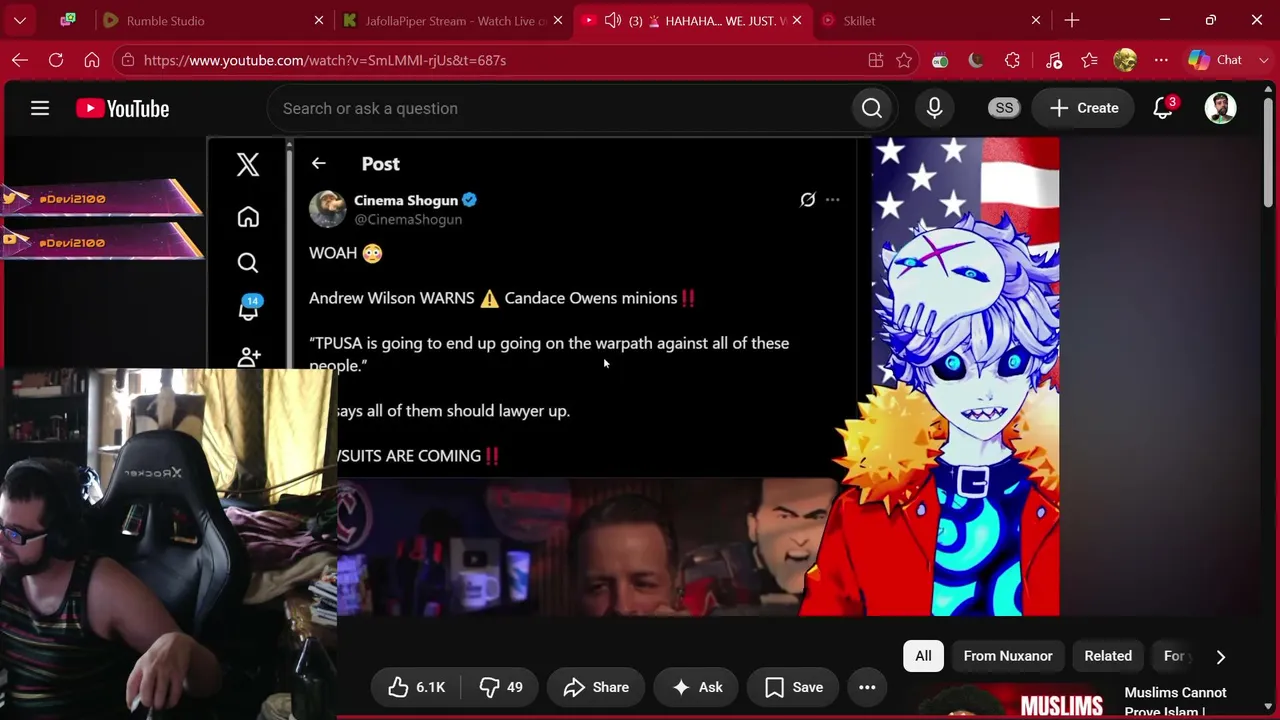Open more video actions ellipsis
This screenshot has height=720, width=1280.
pyautogui.click(x=867, y=687)
